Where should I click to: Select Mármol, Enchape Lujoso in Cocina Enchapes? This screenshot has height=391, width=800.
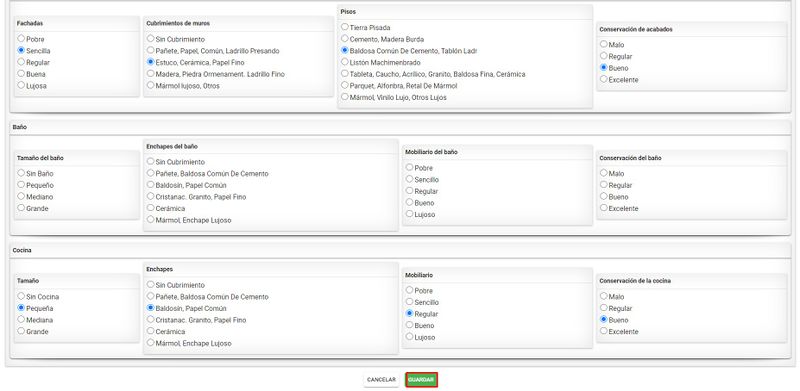151,343
